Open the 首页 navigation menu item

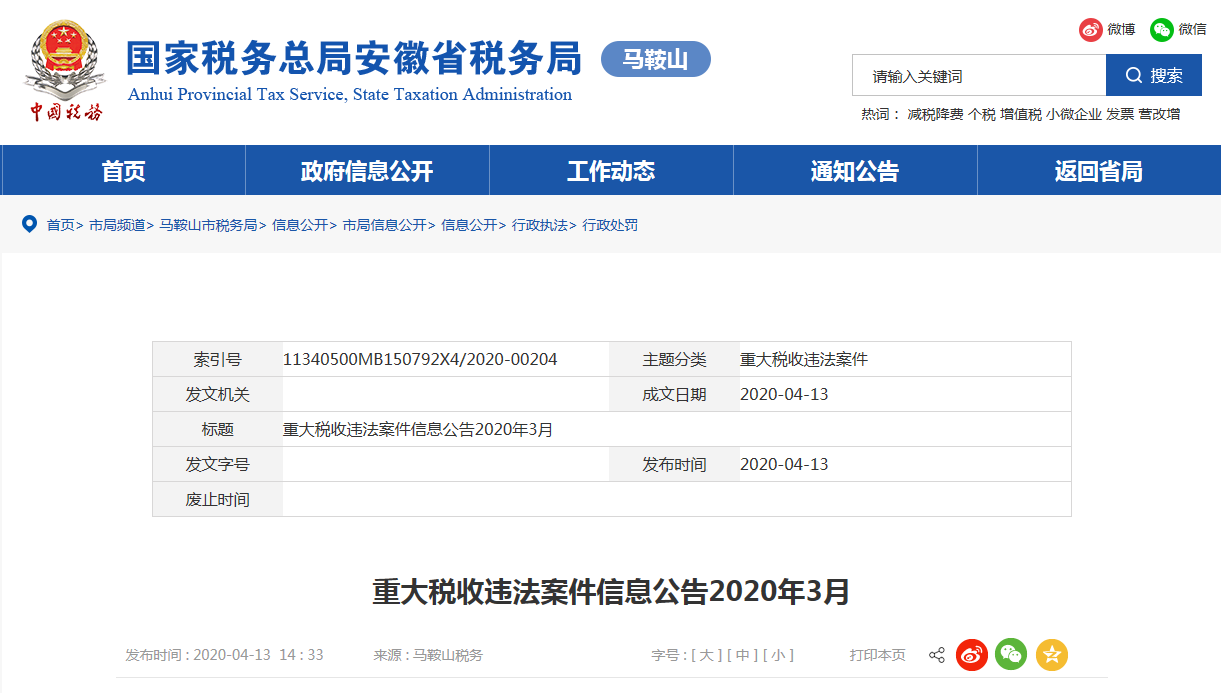(123, 171)
